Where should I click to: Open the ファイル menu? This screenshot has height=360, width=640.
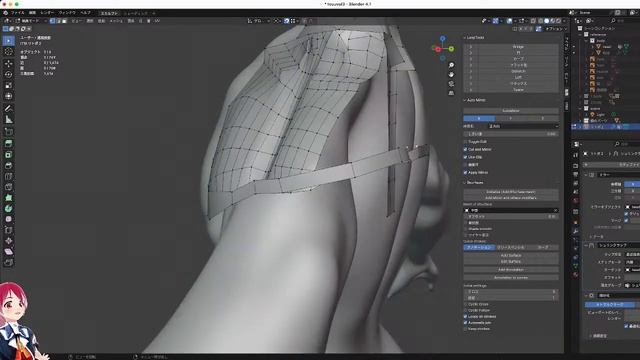point(17,13)
